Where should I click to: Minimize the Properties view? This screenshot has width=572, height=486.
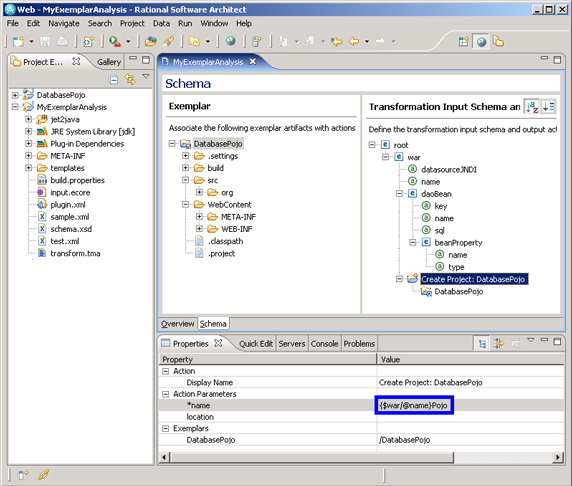pos(544,340)
